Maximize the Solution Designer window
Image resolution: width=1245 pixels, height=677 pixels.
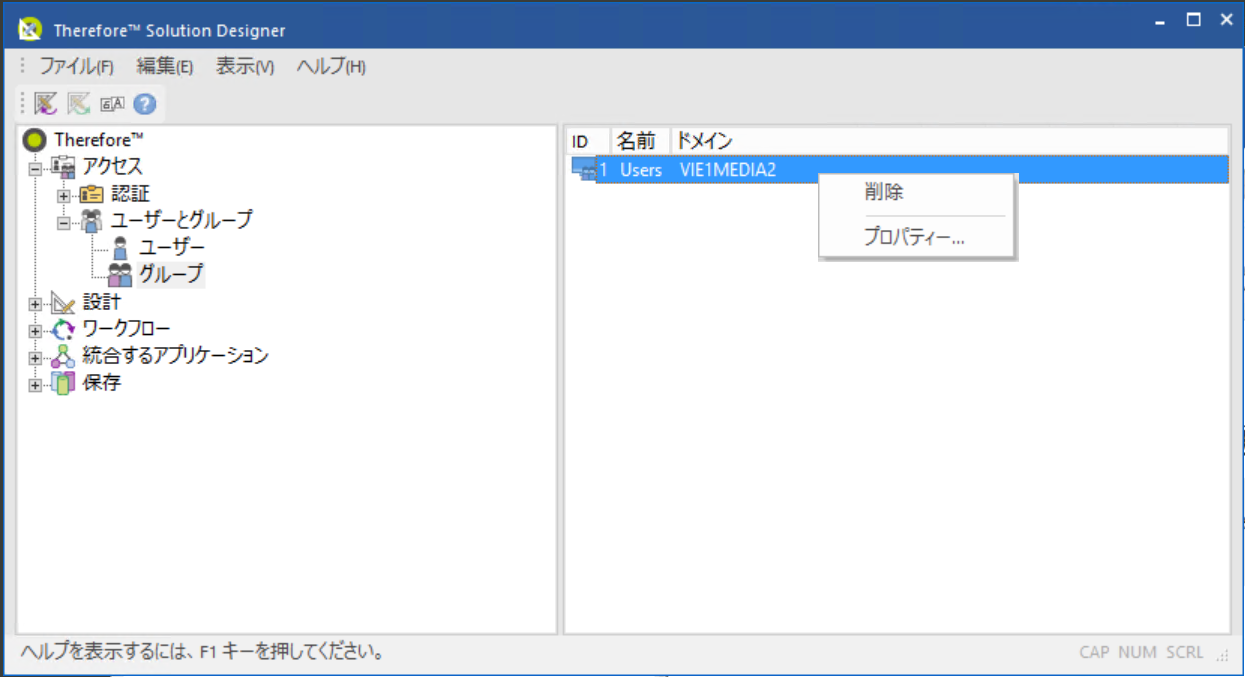pyautogui.click(x=1193, y=20)
